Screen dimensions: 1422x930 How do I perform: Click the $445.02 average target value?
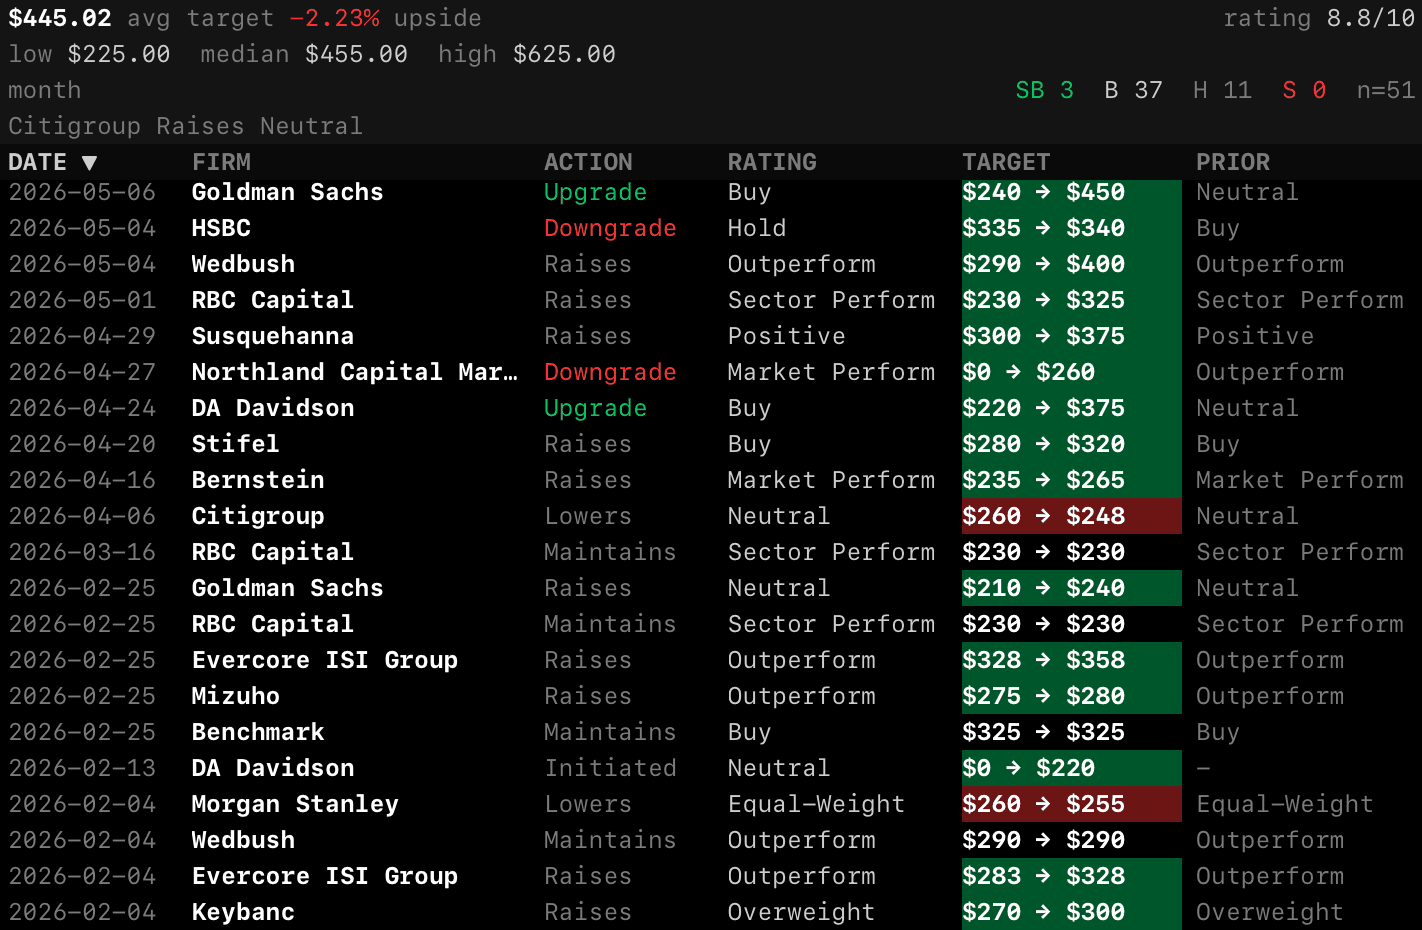60,18
